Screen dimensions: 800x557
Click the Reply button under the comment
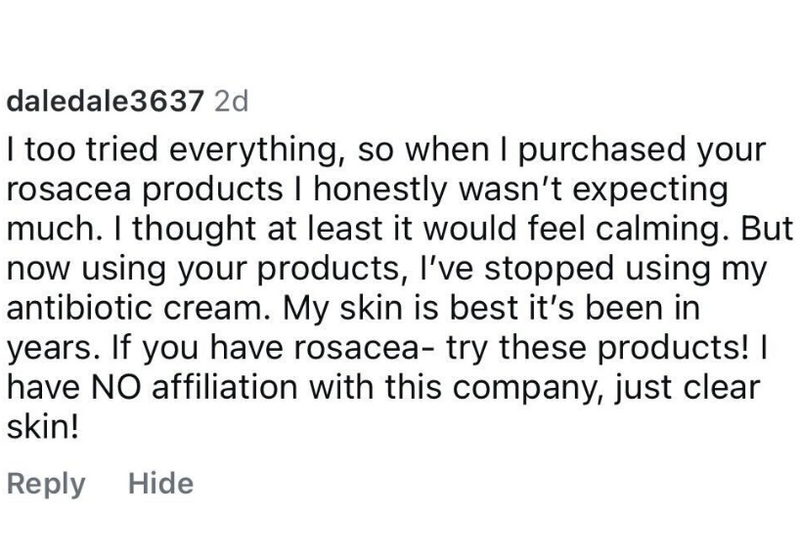[x=46, y=484]
